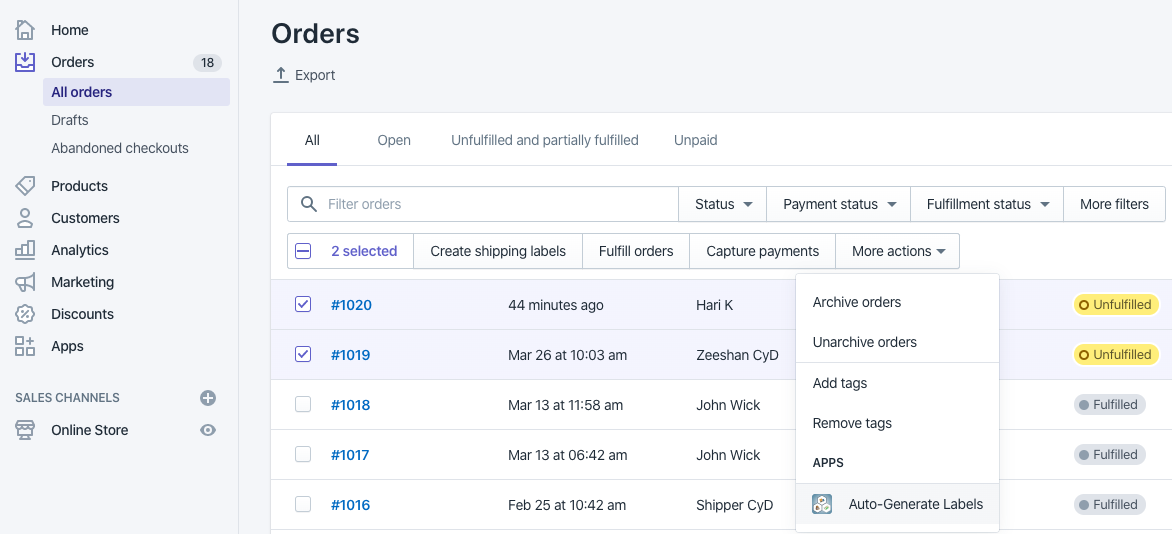Click the Mar 26 at 10:03 am date

click(x=567, y=355)
